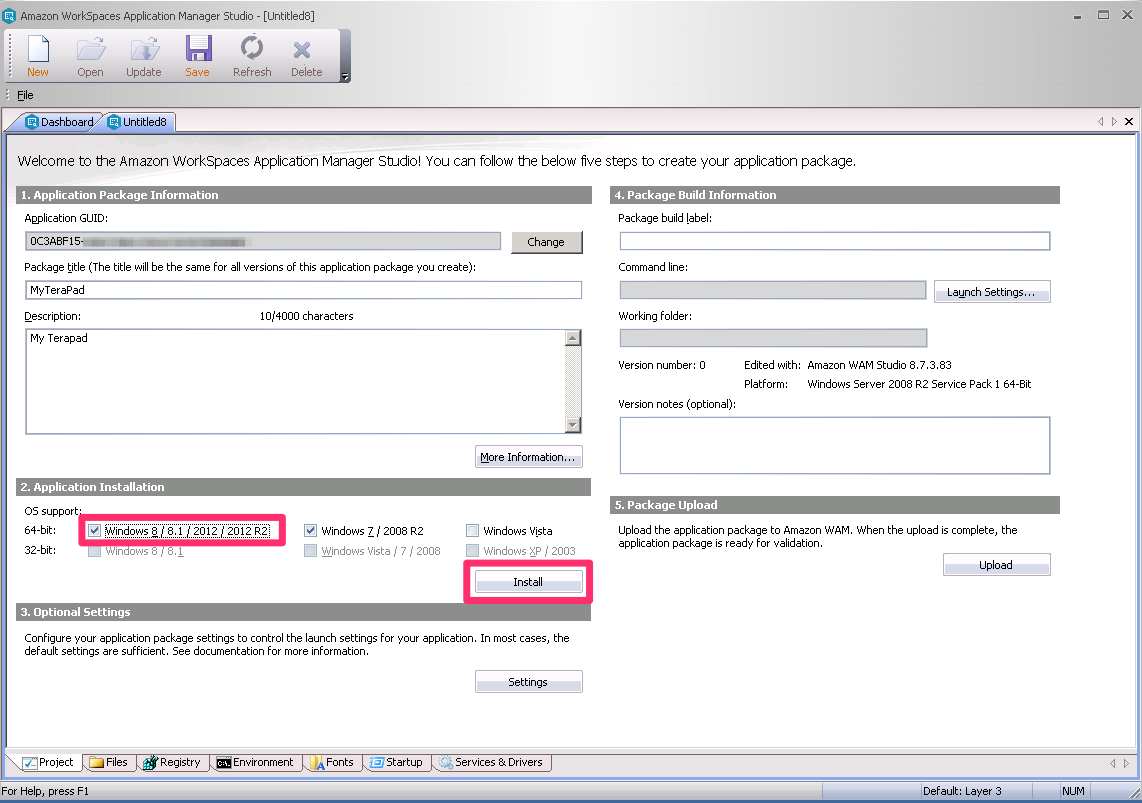Click the left tab navigation chevron
Viewport: 1142px width, 803px height.
[x=1101, y=121]
